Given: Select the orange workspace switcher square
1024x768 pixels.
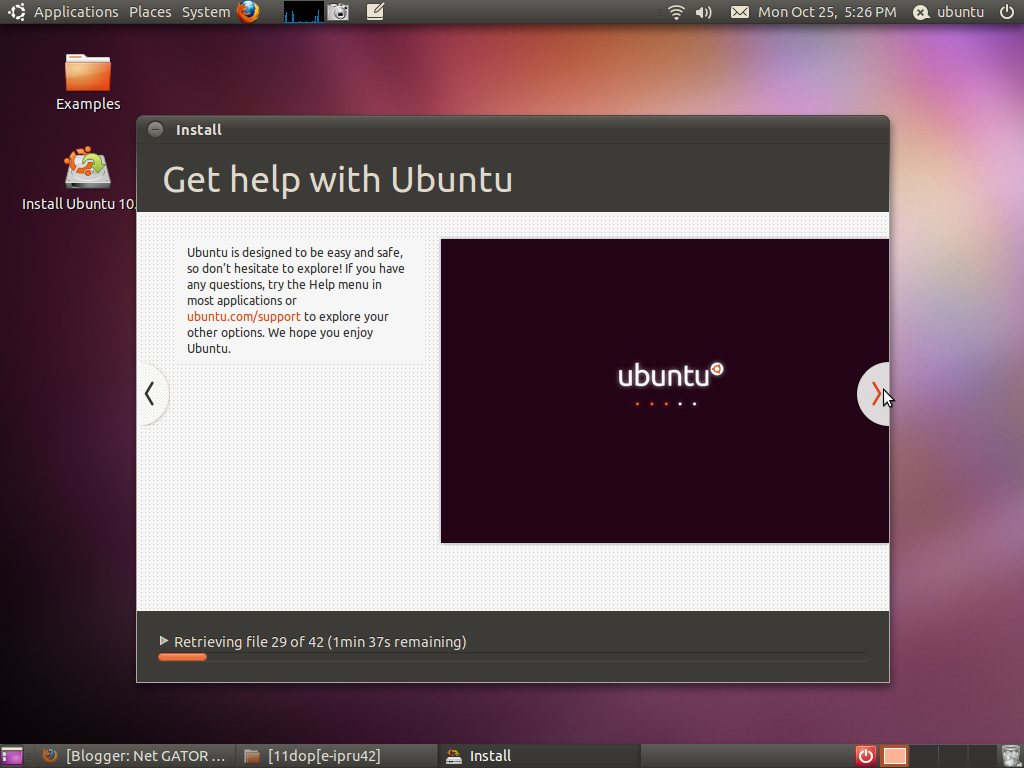Looking at the screenshot, I should pyautogui.click(x=894, y=756).
